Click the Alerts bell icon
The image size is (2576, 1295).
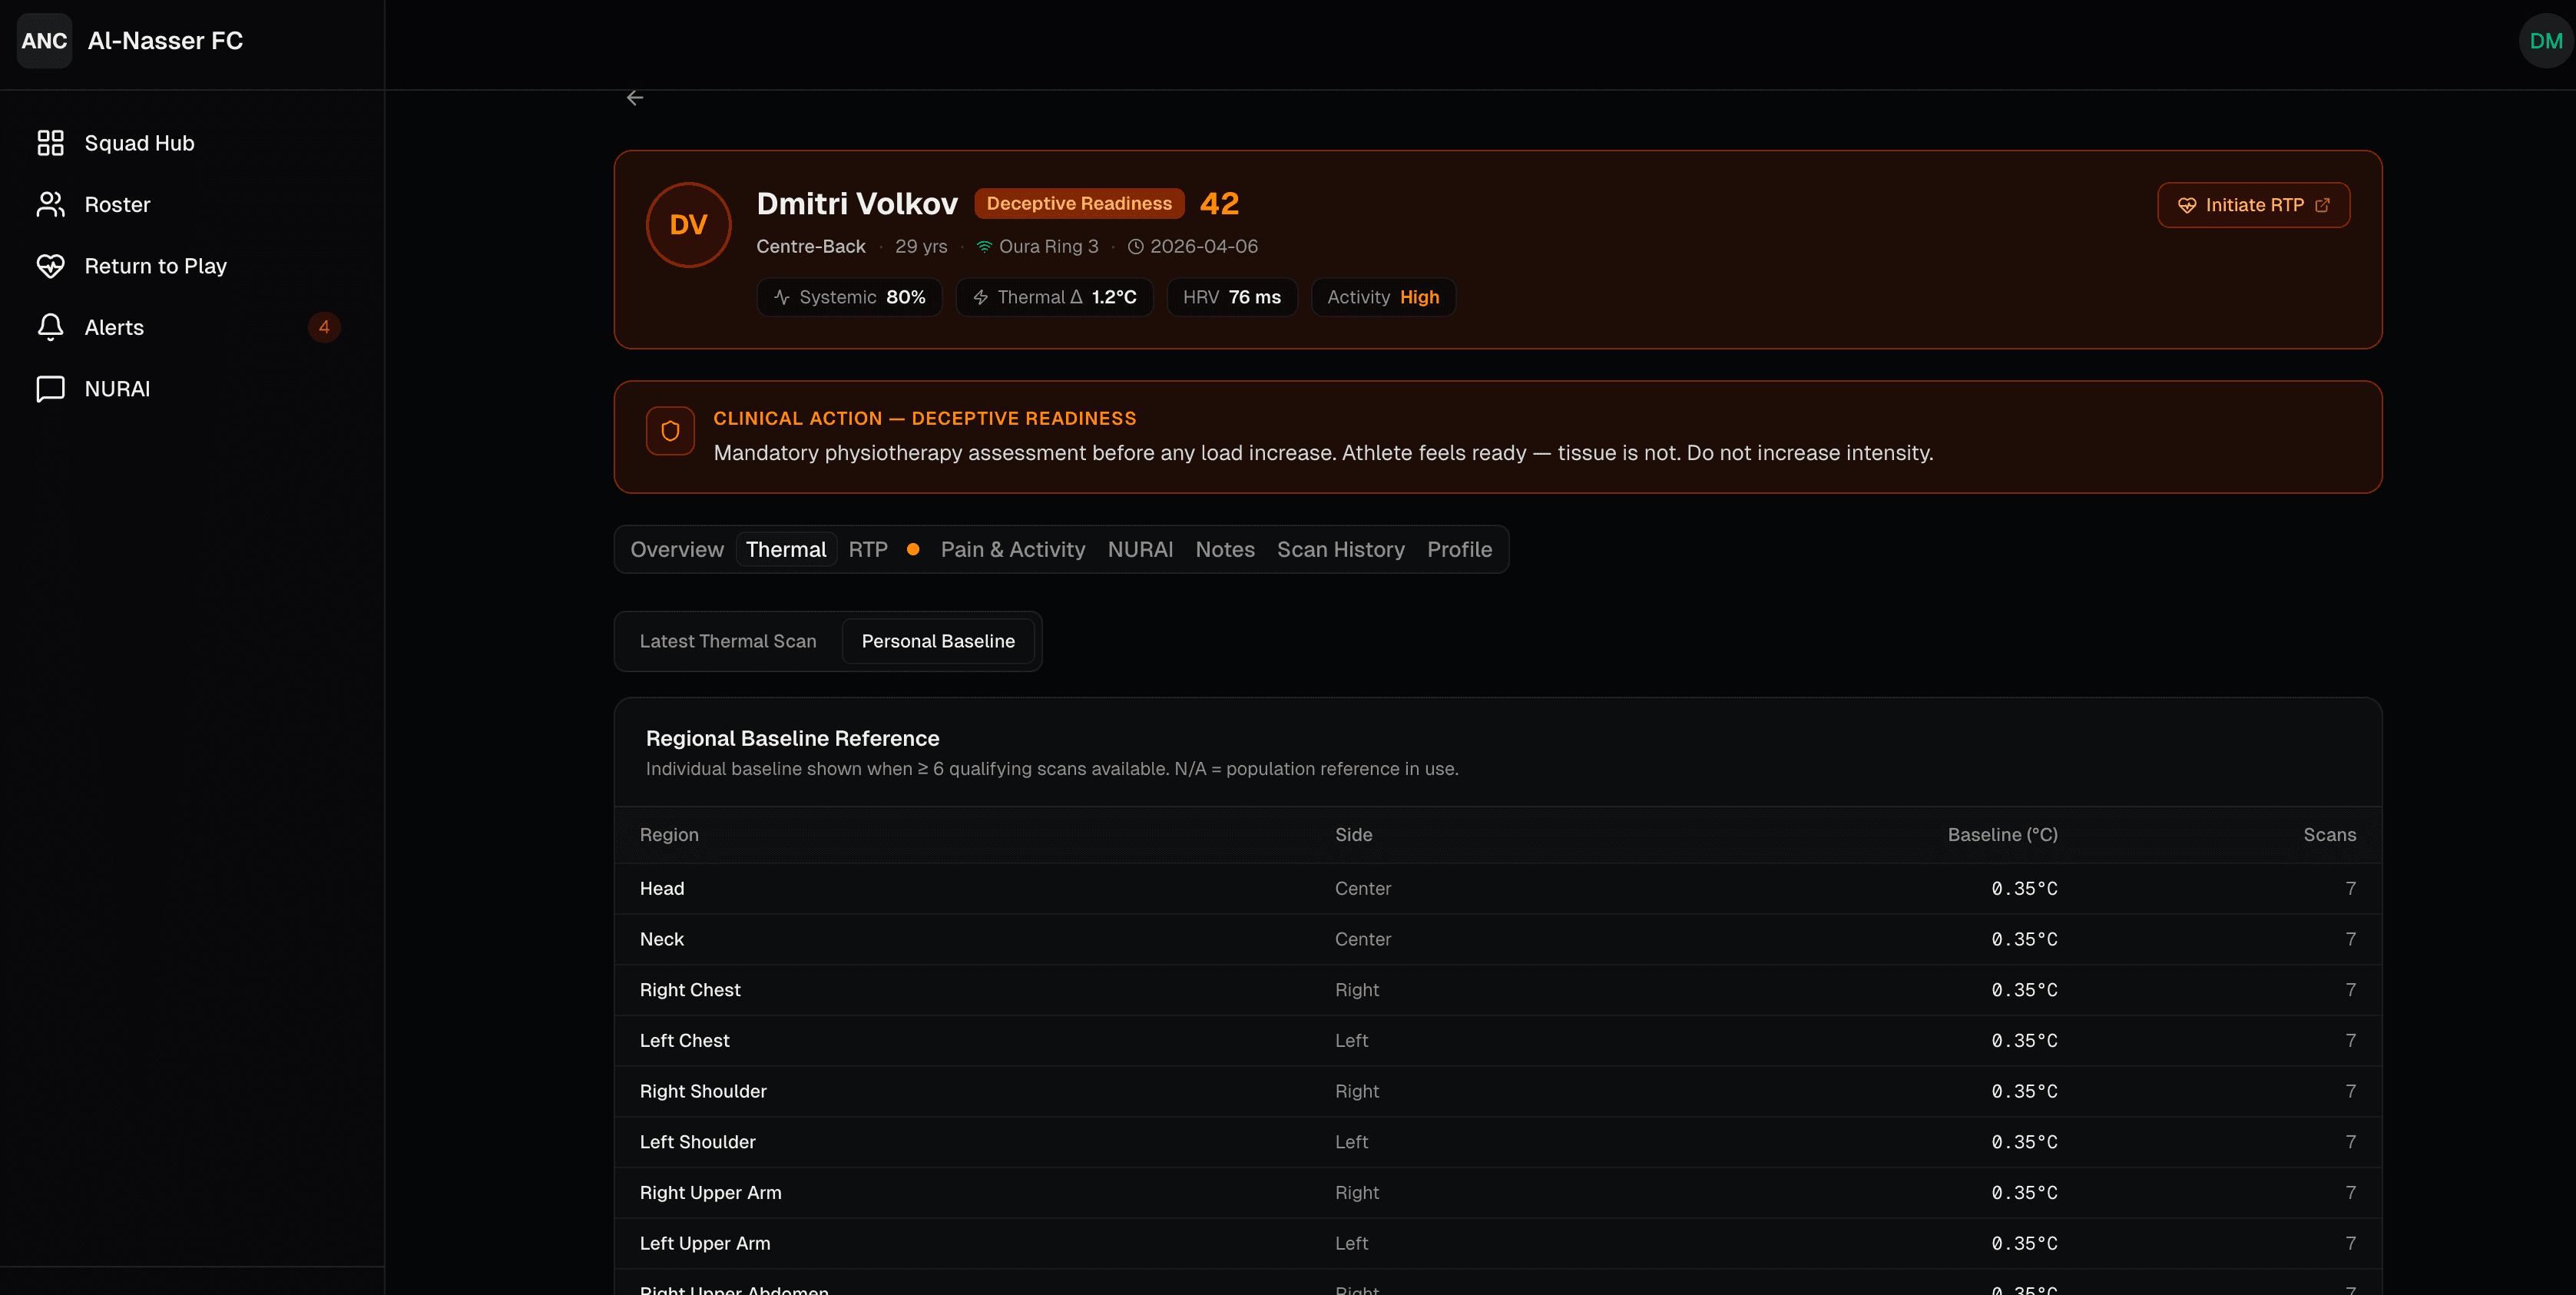[x=50, y=327]
